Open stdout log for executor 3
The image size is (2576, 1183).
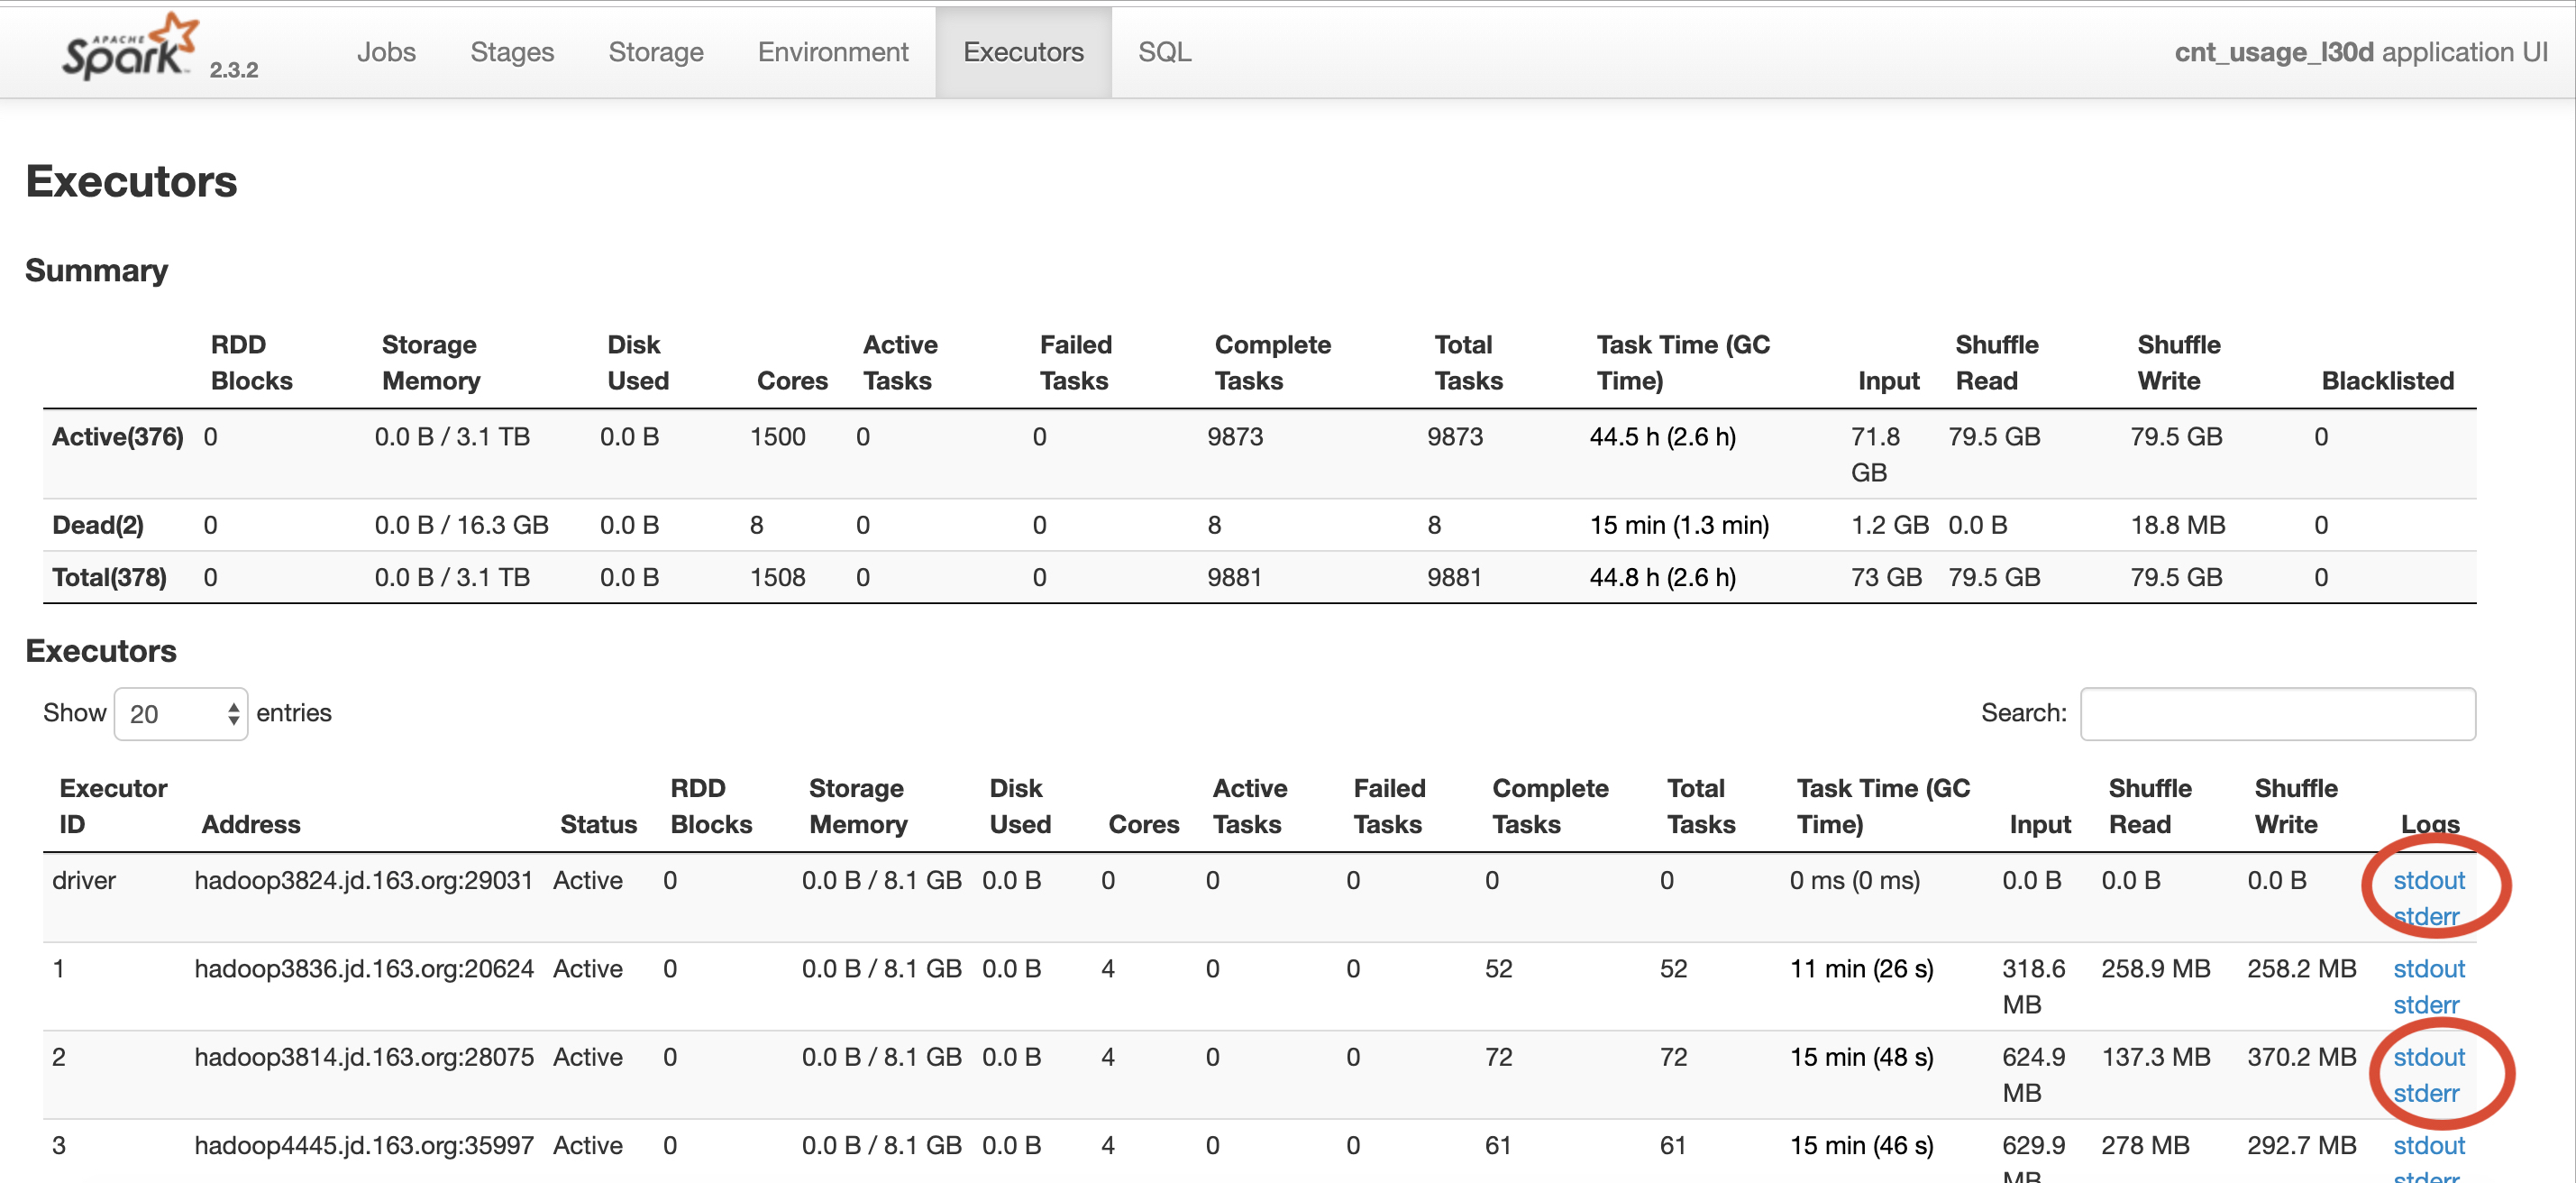point(2428,1145)
